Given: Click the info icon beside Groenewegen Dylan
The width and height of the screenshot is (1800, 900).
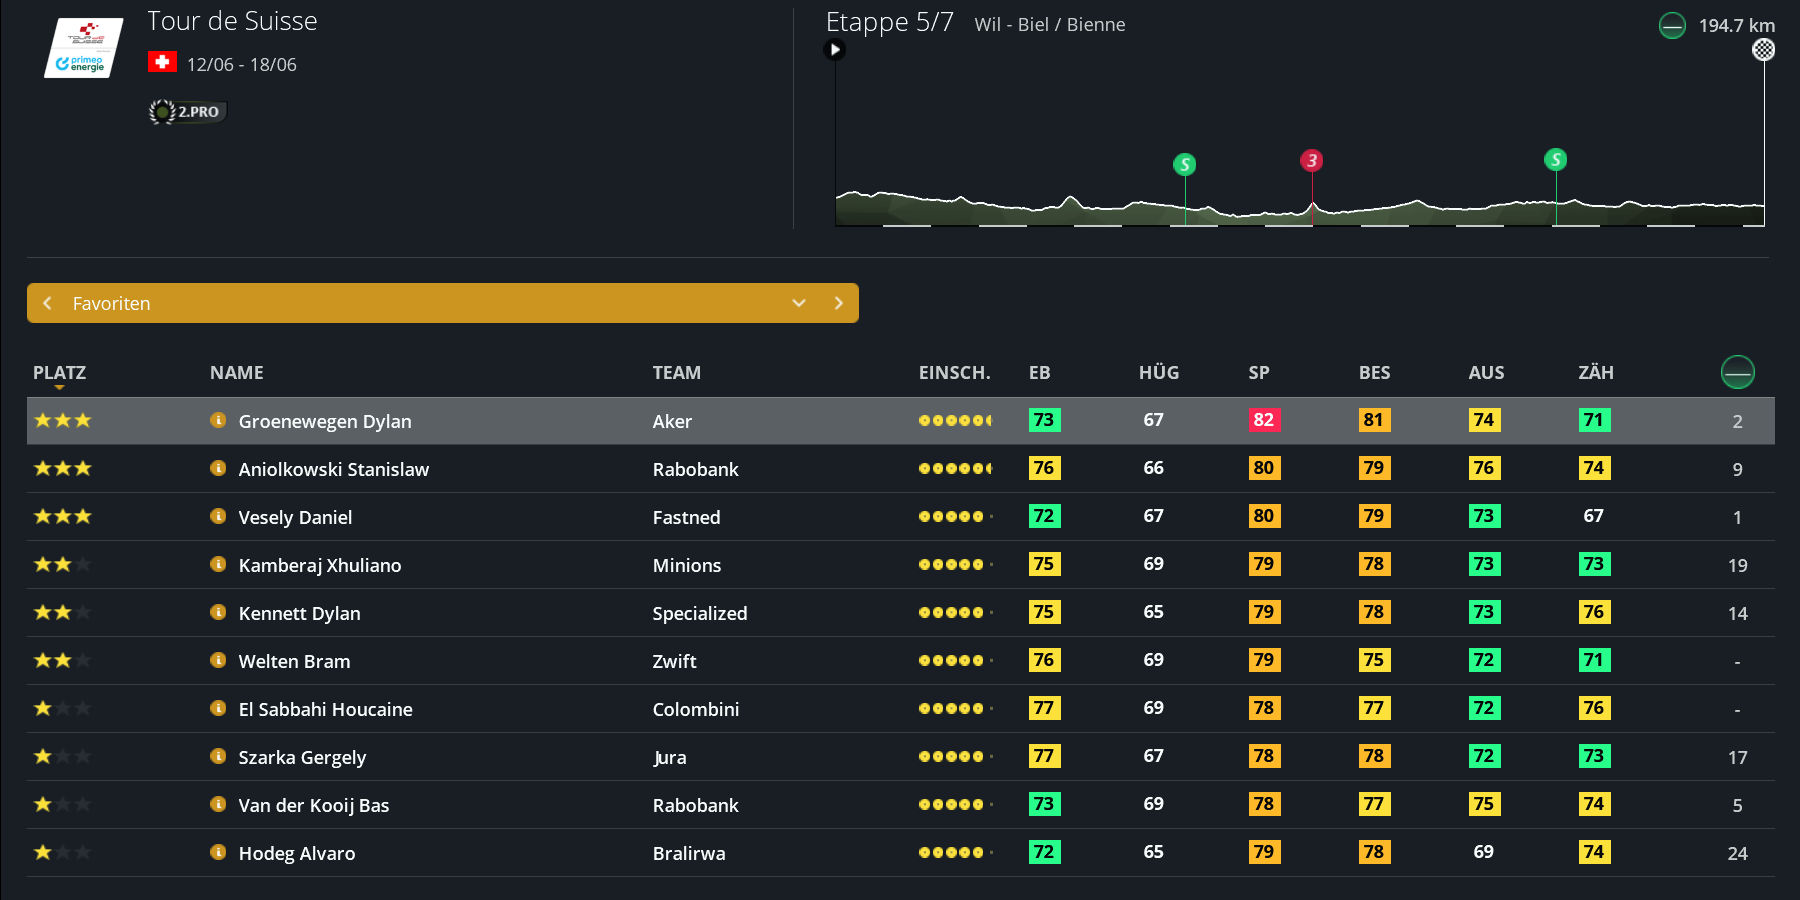Looking at the screenshot, I should coord(218,420).
